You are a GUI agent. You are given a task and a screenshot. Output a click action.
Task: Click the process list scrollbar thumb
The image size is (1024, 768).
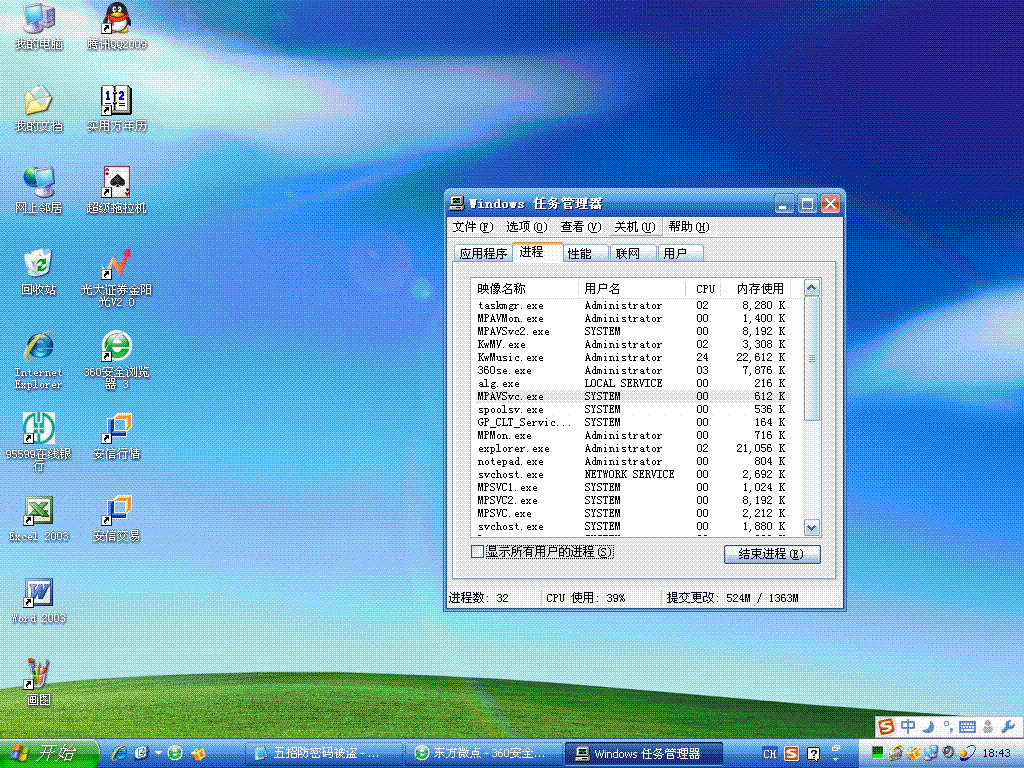(812, 359)
